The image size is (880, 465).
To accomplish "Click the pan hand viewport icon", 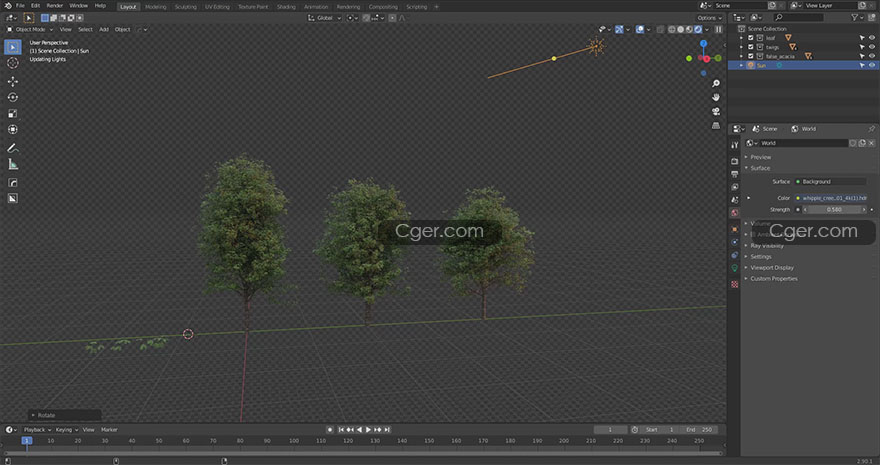I will coord(716,98).
